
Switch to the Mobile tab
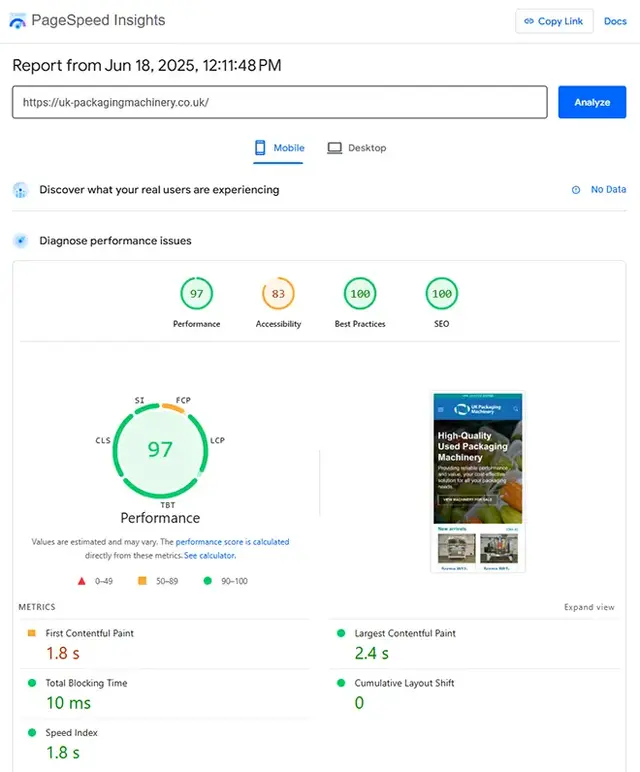pos(279,148)
